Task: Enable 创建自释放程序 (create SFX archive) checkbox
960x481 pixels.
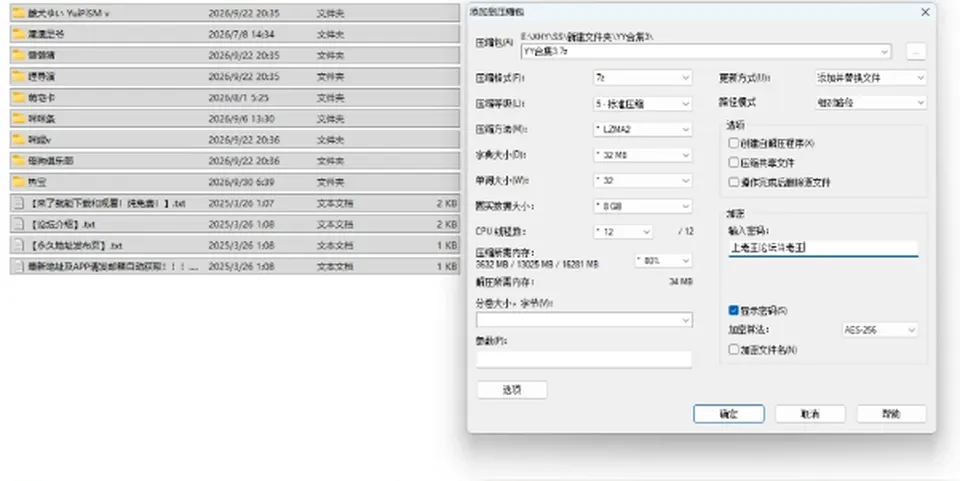Action: click(x=733, y=143)
